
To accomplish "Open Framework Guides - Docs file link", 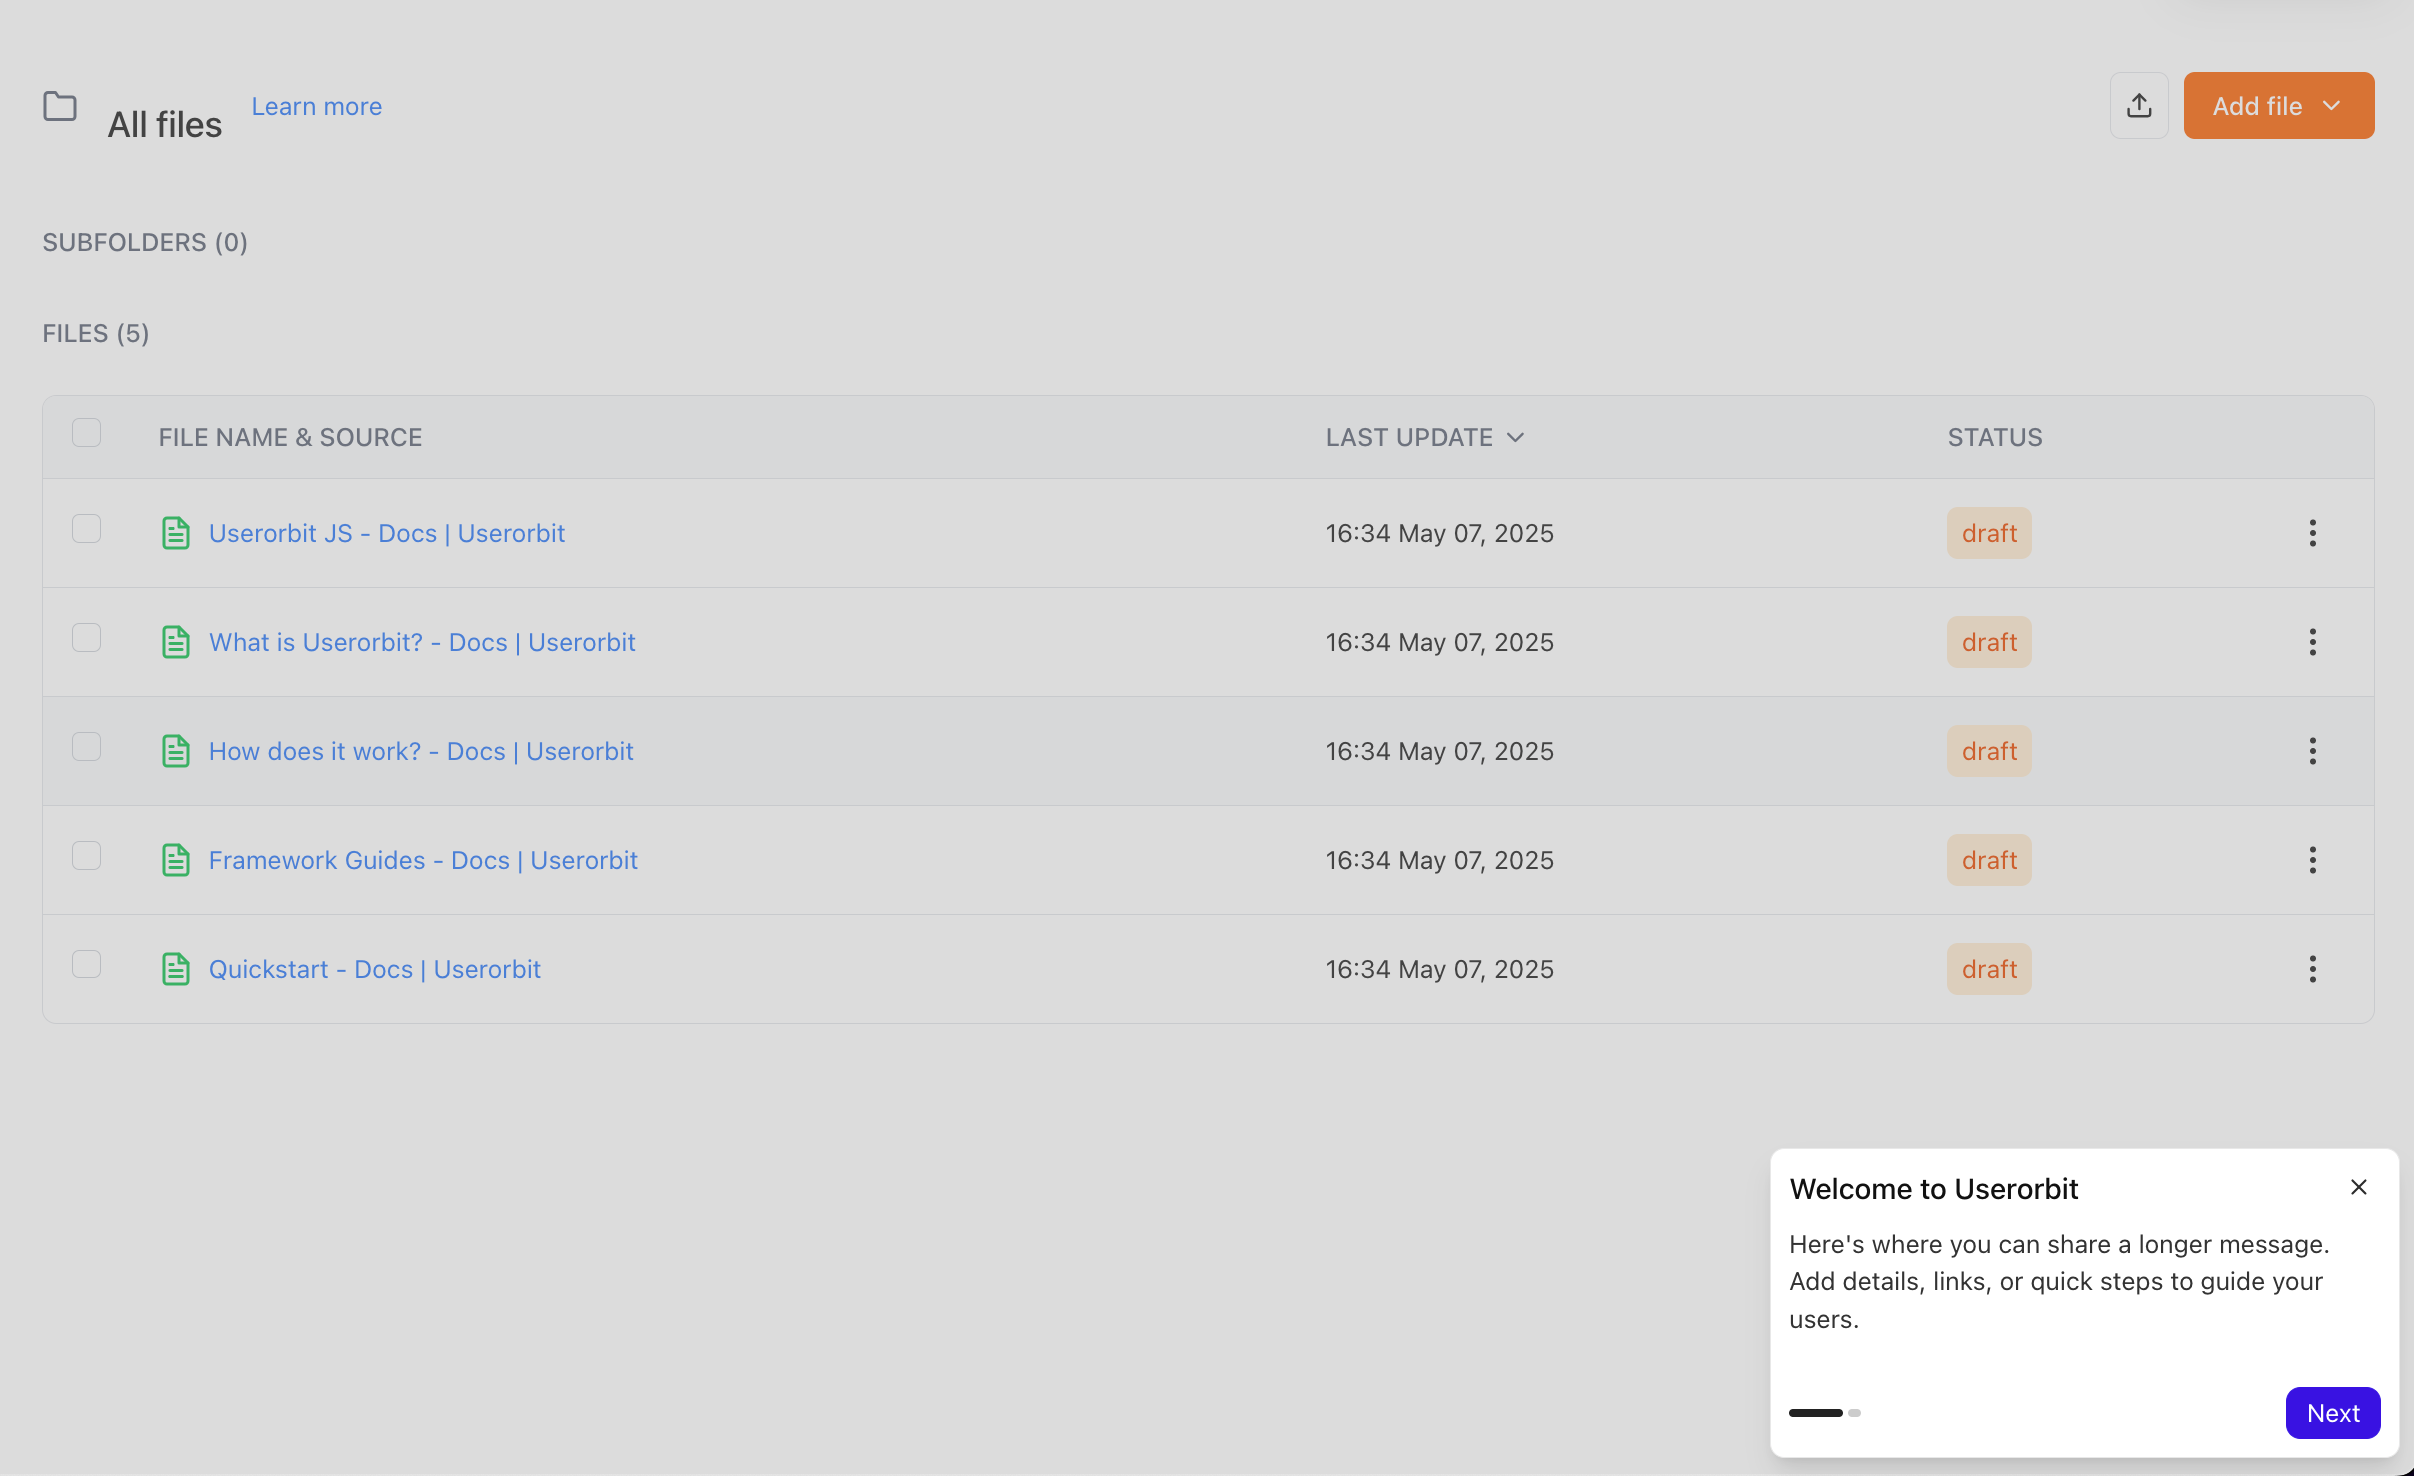I will [423, 860].
